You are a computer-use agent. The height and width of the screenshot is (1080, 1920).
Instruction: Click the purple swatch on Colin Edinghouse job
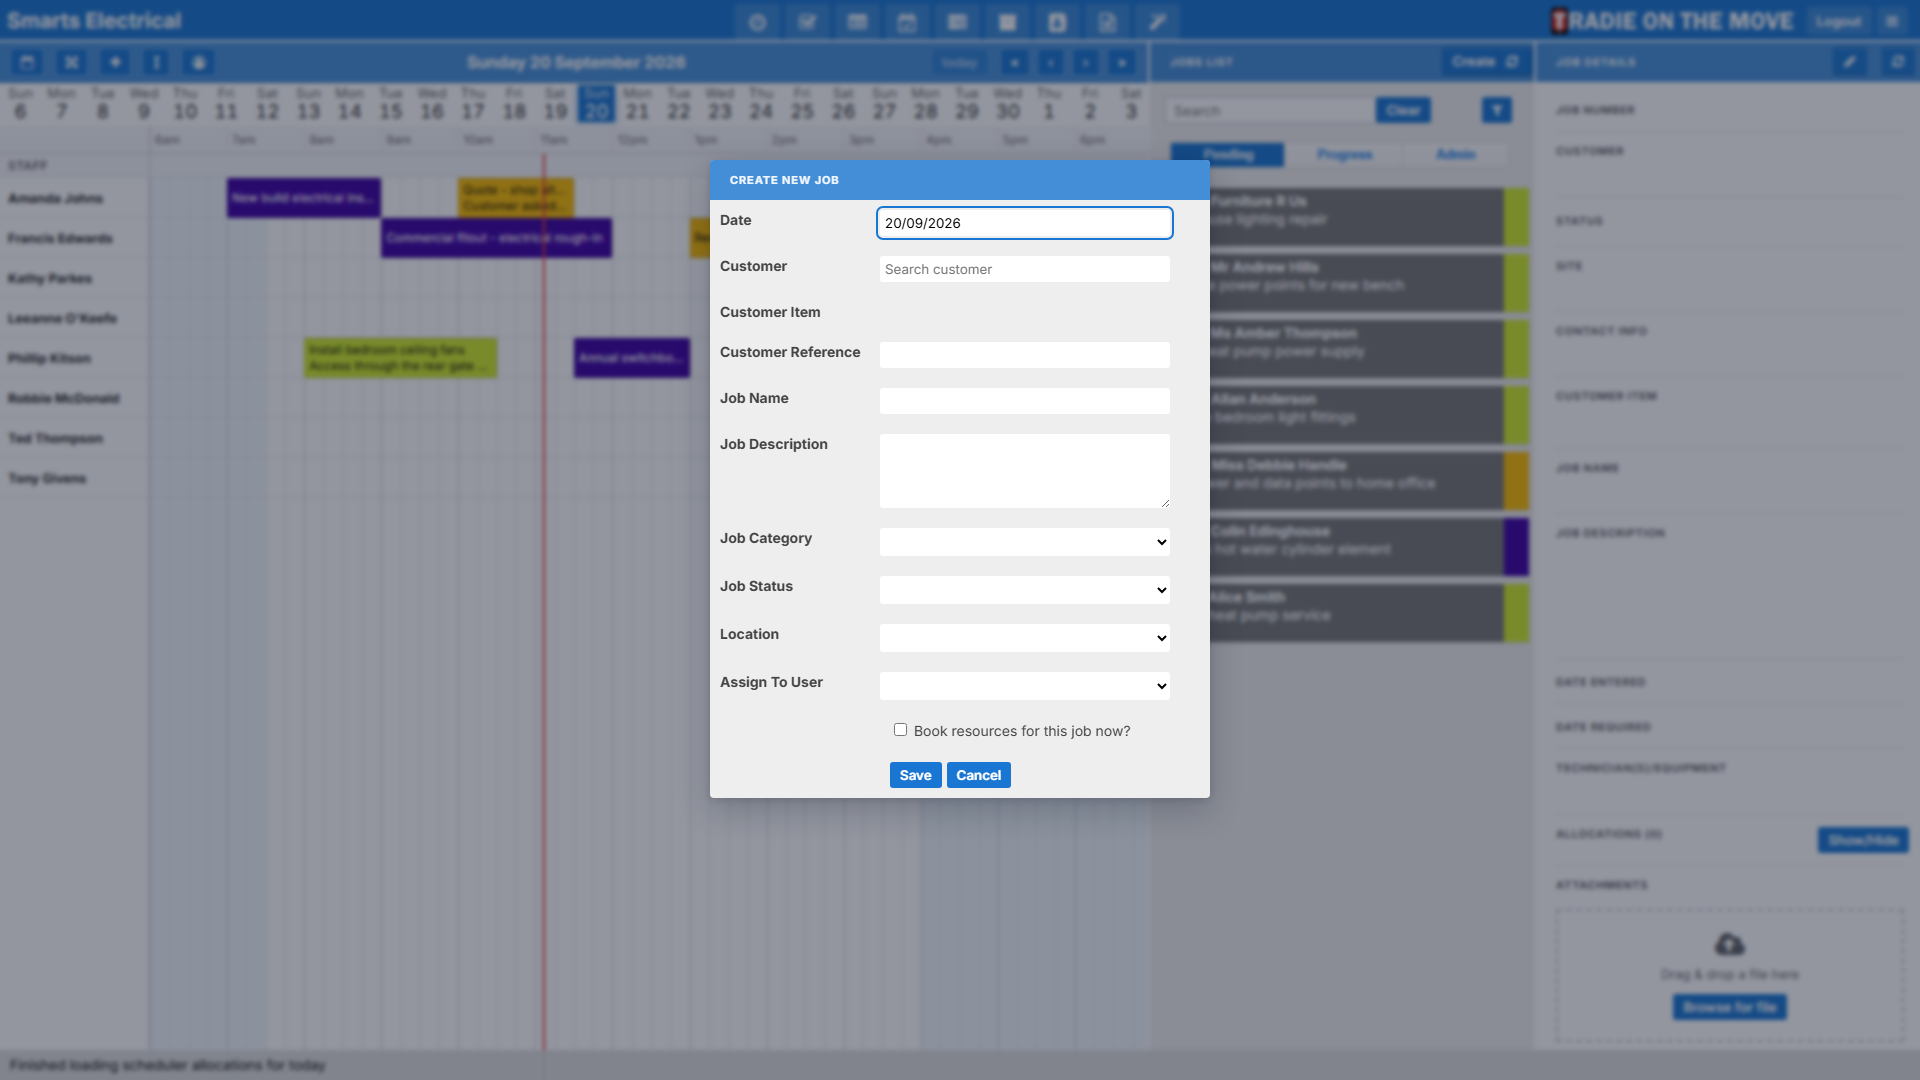tap(1516, 547)
